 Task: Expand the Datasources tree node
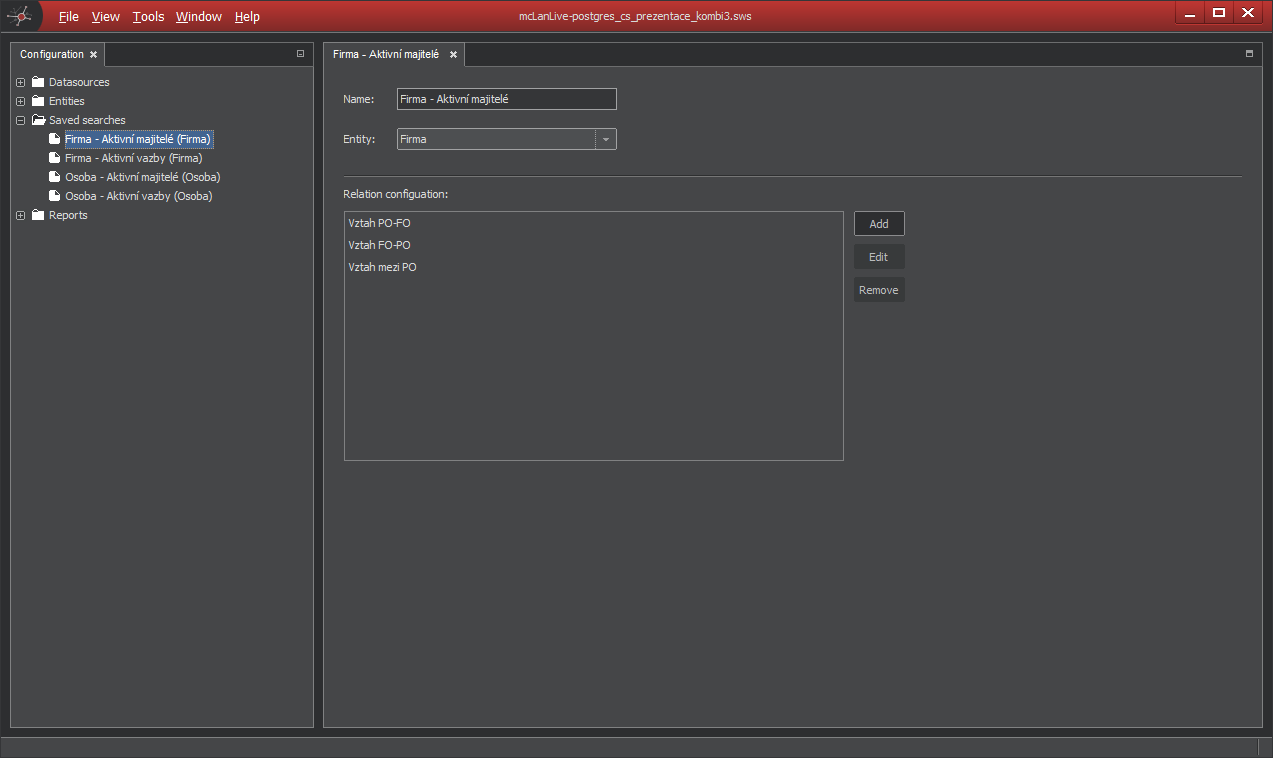coord(21,82)
